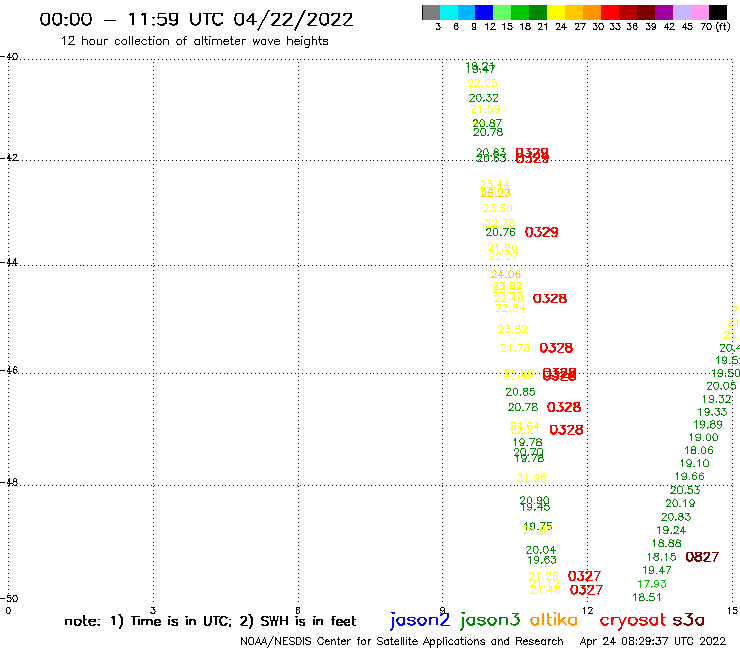Image resolution: width=740 pixels, height=650 pixels.
Task: Click the green value 20.83
Action: 676,517
